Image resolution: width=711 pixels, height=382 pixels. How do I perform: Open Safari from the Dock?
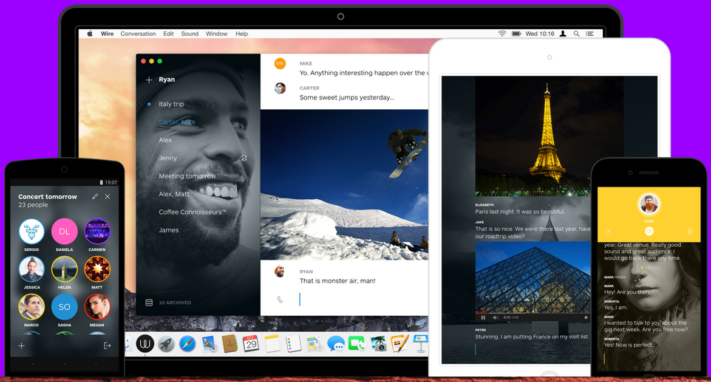click(187, 344)
